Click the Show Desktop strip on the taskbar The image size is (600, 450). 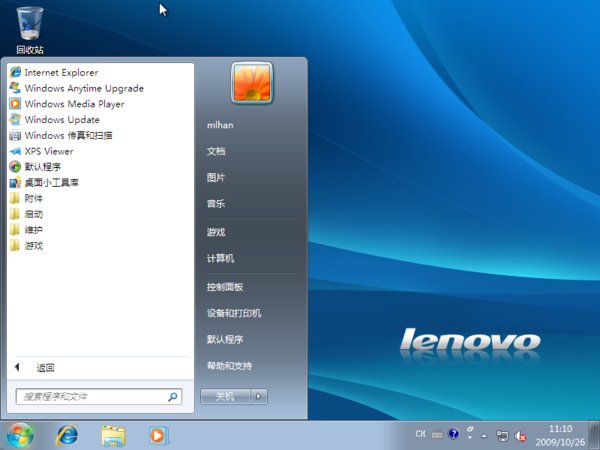[x=595, y=435]
